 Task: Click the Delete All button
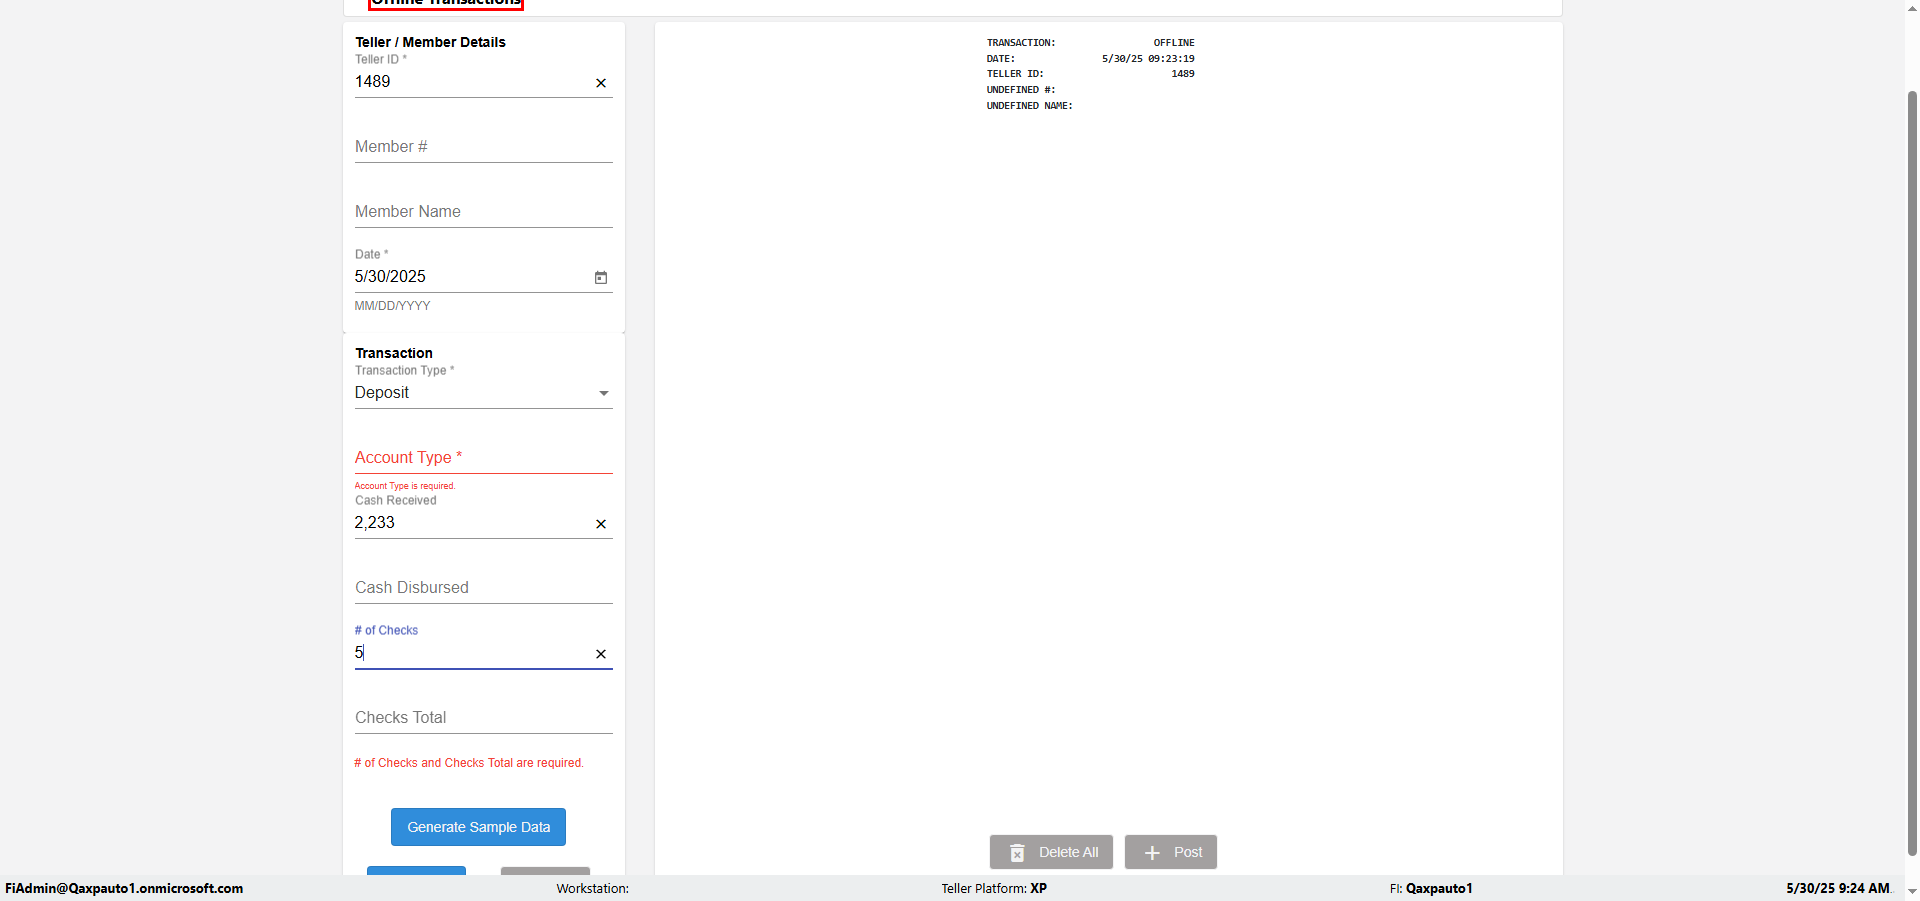click(1051, 852)
